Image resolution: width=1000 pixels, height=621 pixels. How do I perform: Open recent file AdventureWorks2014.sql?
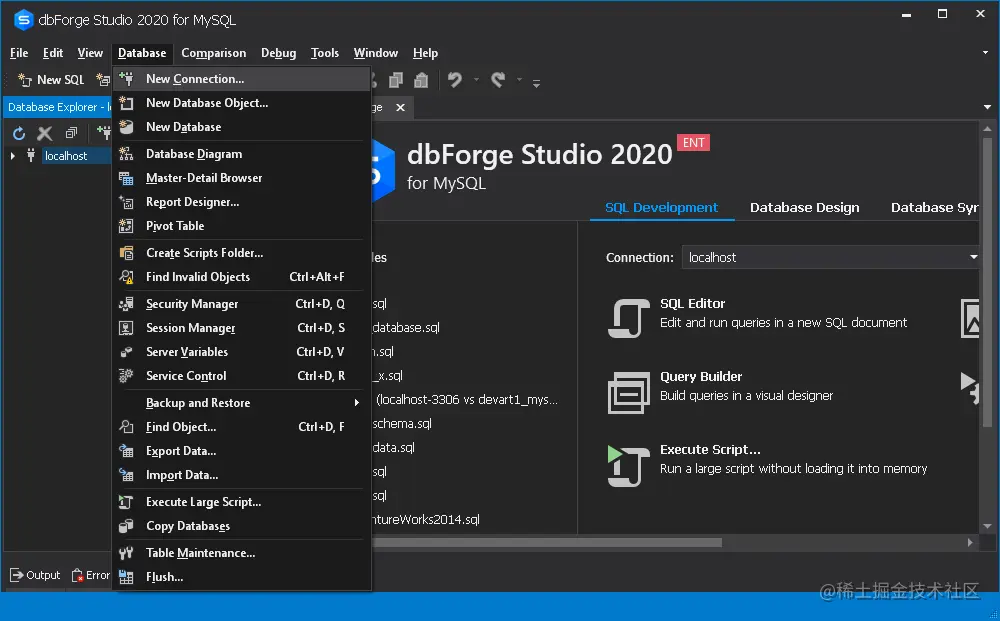[426, 520]
